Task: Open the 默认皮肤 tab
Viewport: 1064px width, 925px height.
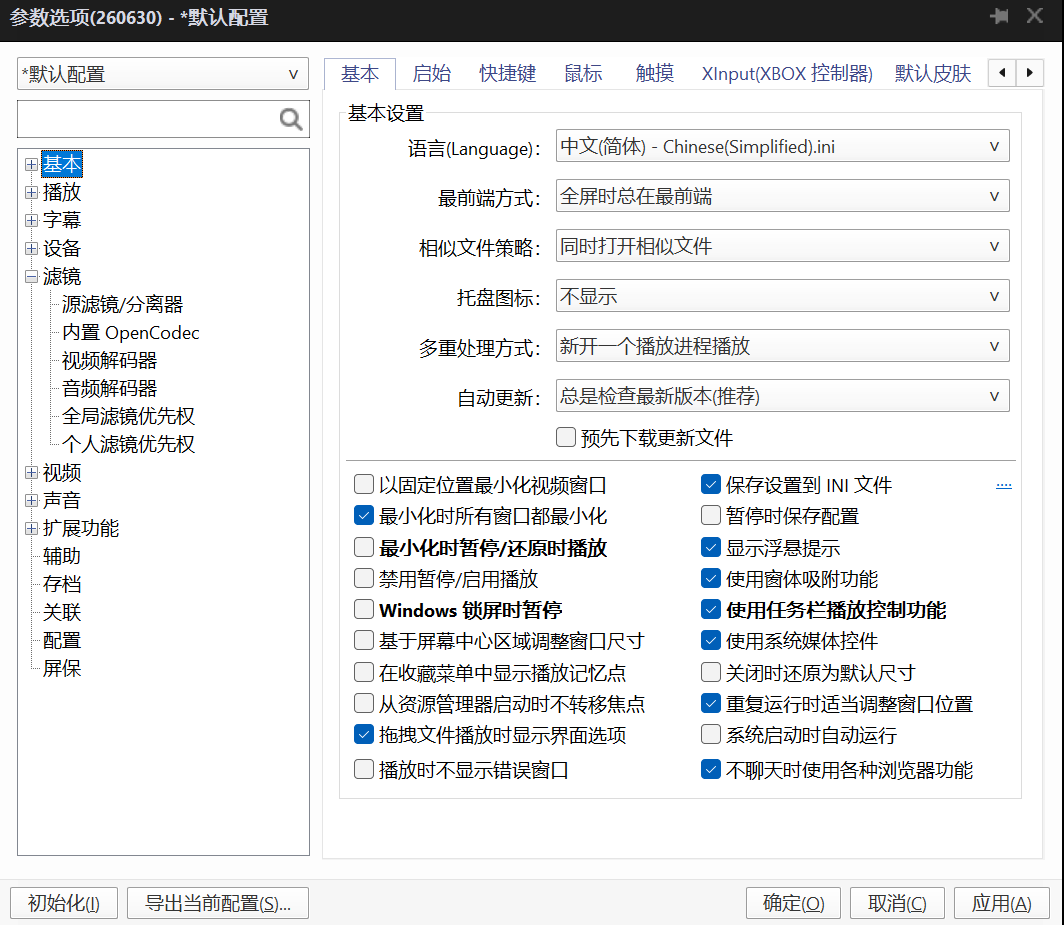Action: pyautogui.click(x=932, y=73)
